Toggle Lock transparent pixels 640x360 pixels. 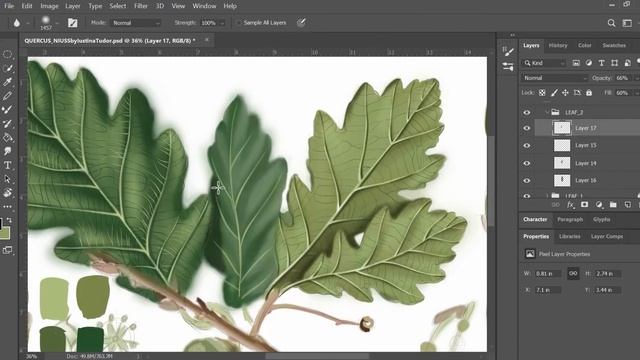coord(542,93)
